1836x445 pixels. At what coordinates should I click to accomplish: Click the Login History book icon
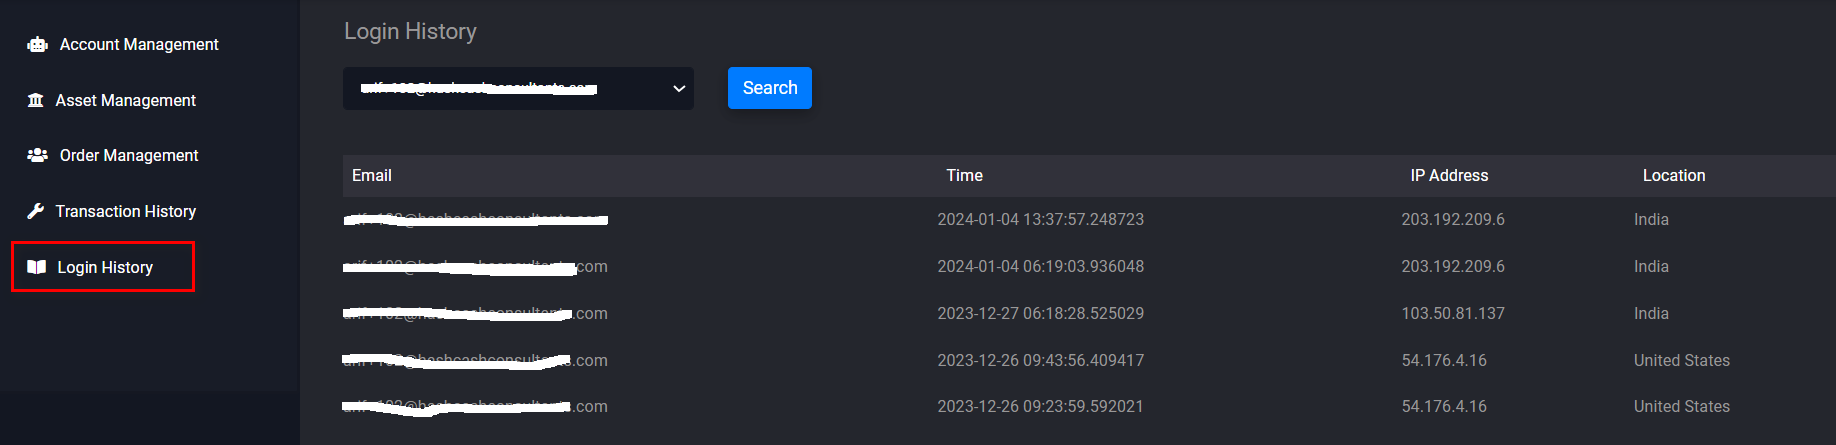click(37, 267)
